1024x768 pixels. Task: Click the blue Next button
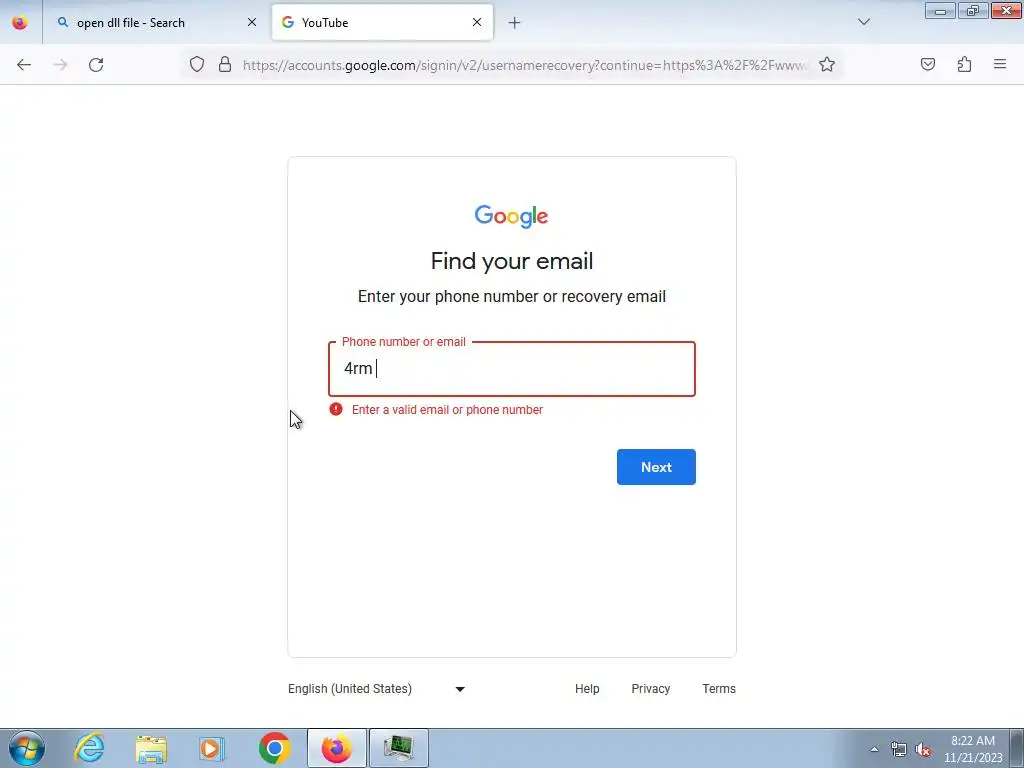tap(656, 467)
